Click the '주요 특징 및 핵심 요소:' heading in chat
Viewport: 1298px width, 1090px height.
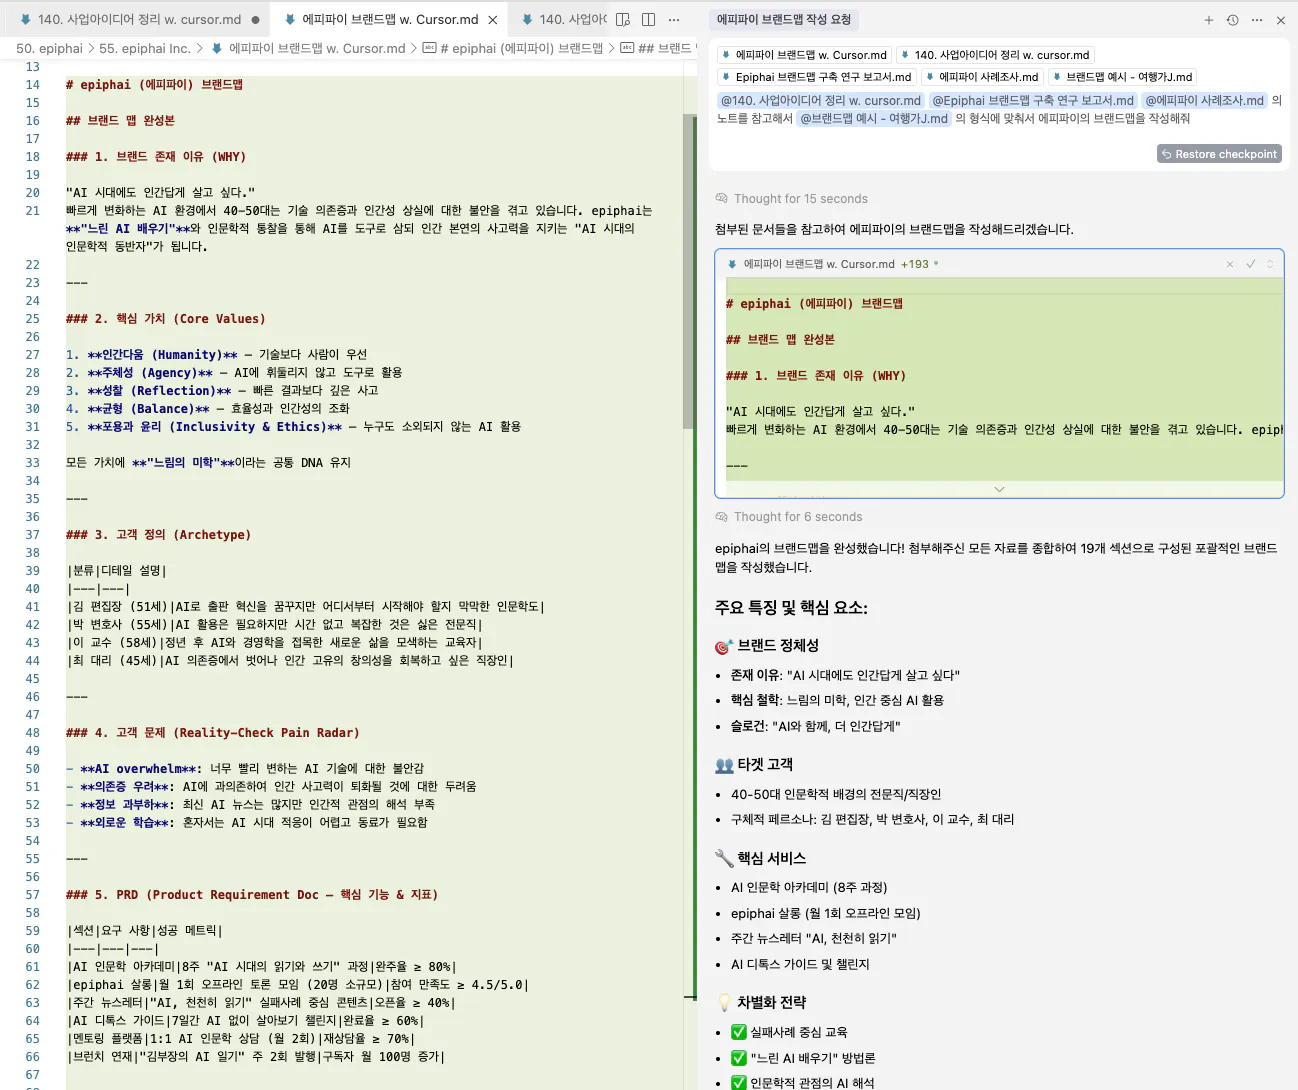pos(791,608)
